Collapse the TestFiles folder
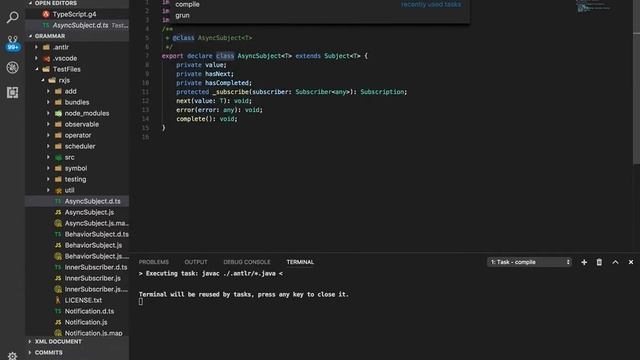 click(x=67, y=69)
